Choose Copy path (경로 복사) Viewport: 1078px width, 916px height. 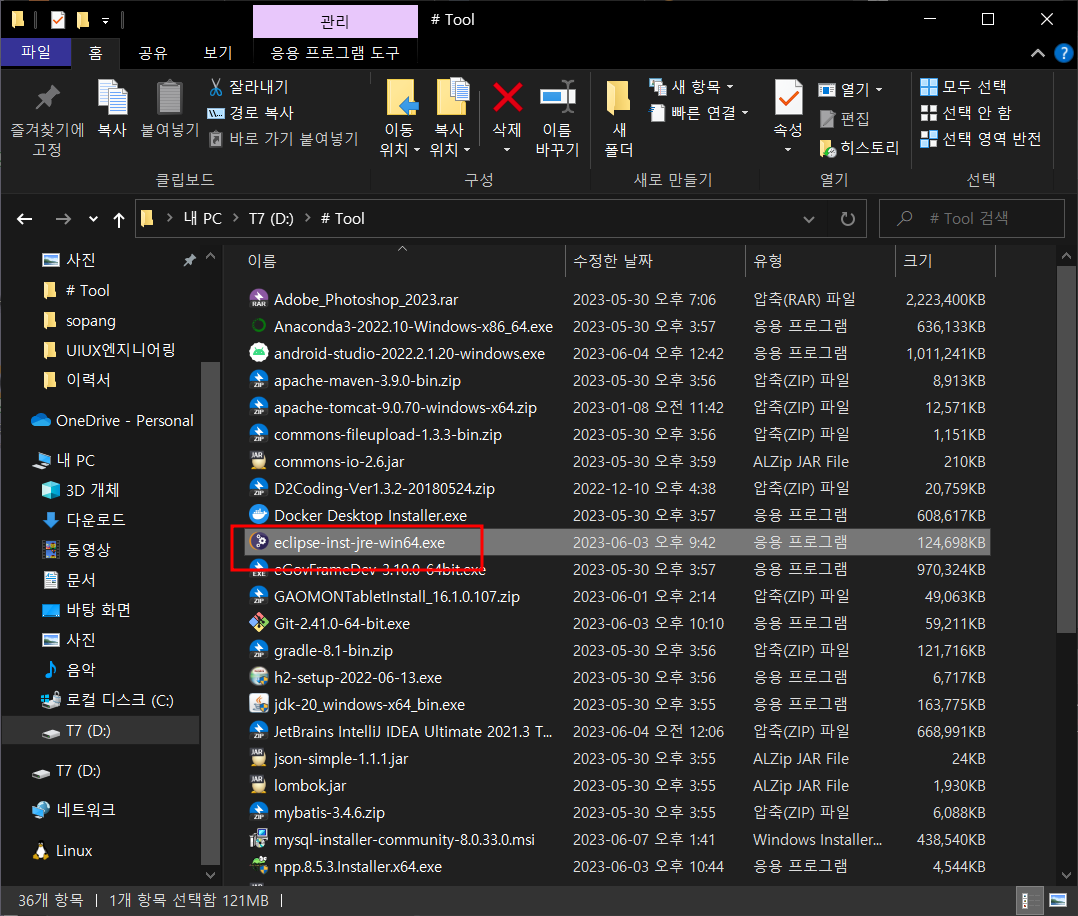(x=250, y=113)
